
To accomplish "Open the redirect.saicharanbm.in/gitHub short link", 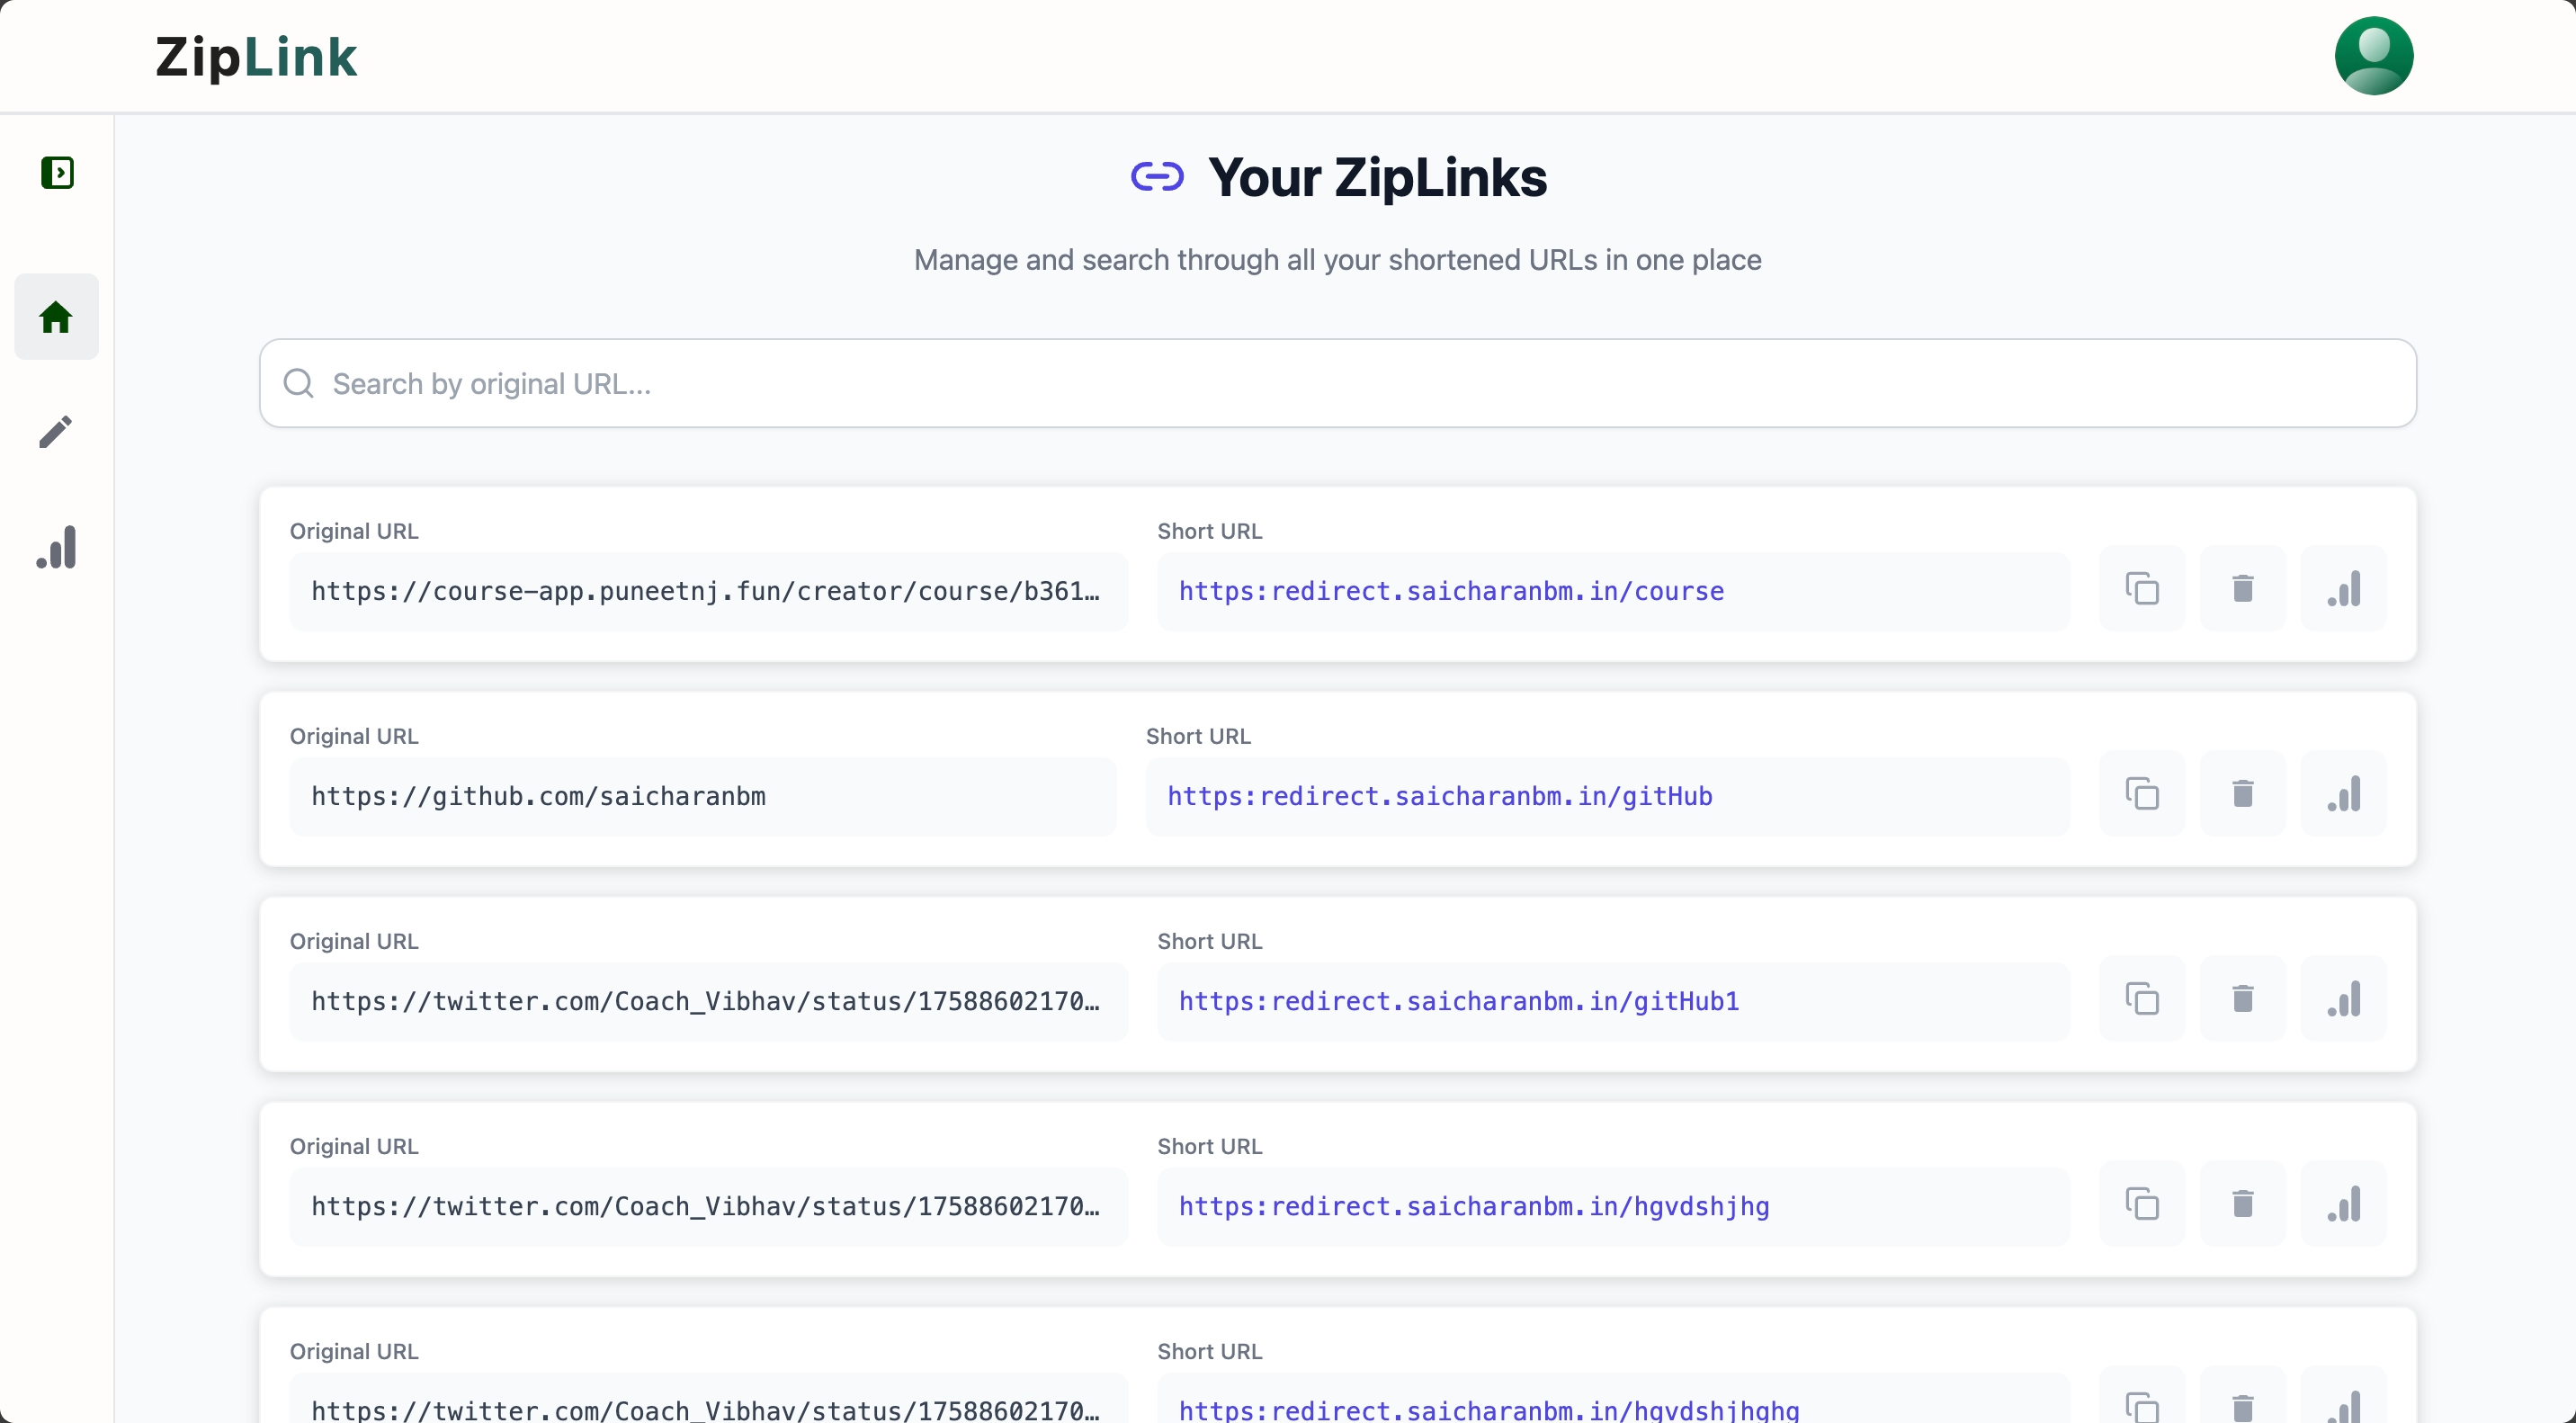I will 1440,797.
